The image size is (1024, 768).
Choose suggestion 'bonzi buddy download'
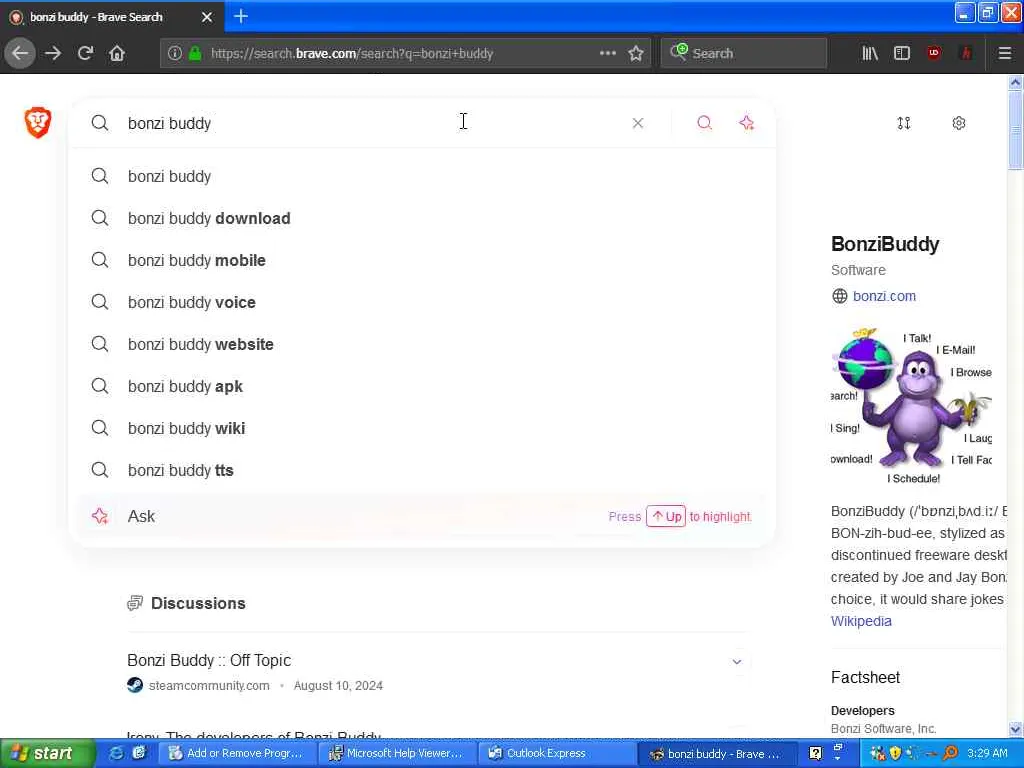[x=422, y=218]
